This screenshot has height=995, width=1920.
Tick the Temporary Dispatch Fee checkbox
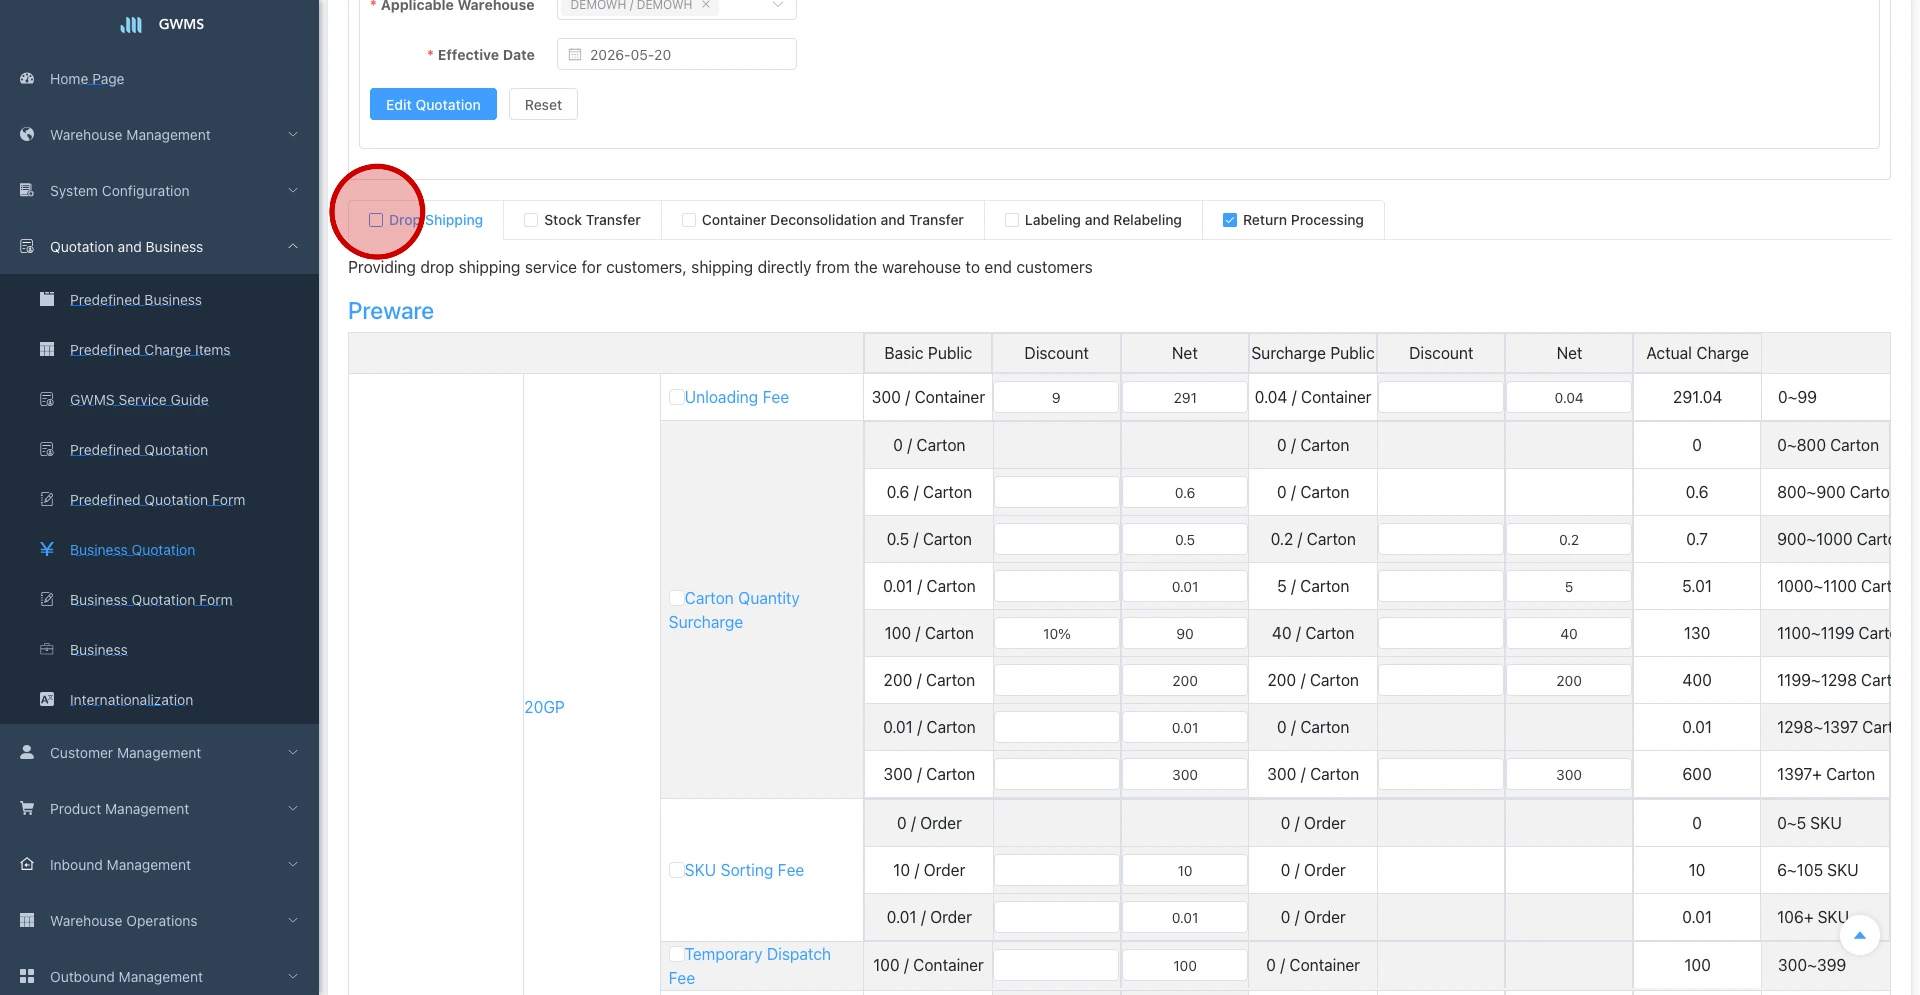point(676,954)
